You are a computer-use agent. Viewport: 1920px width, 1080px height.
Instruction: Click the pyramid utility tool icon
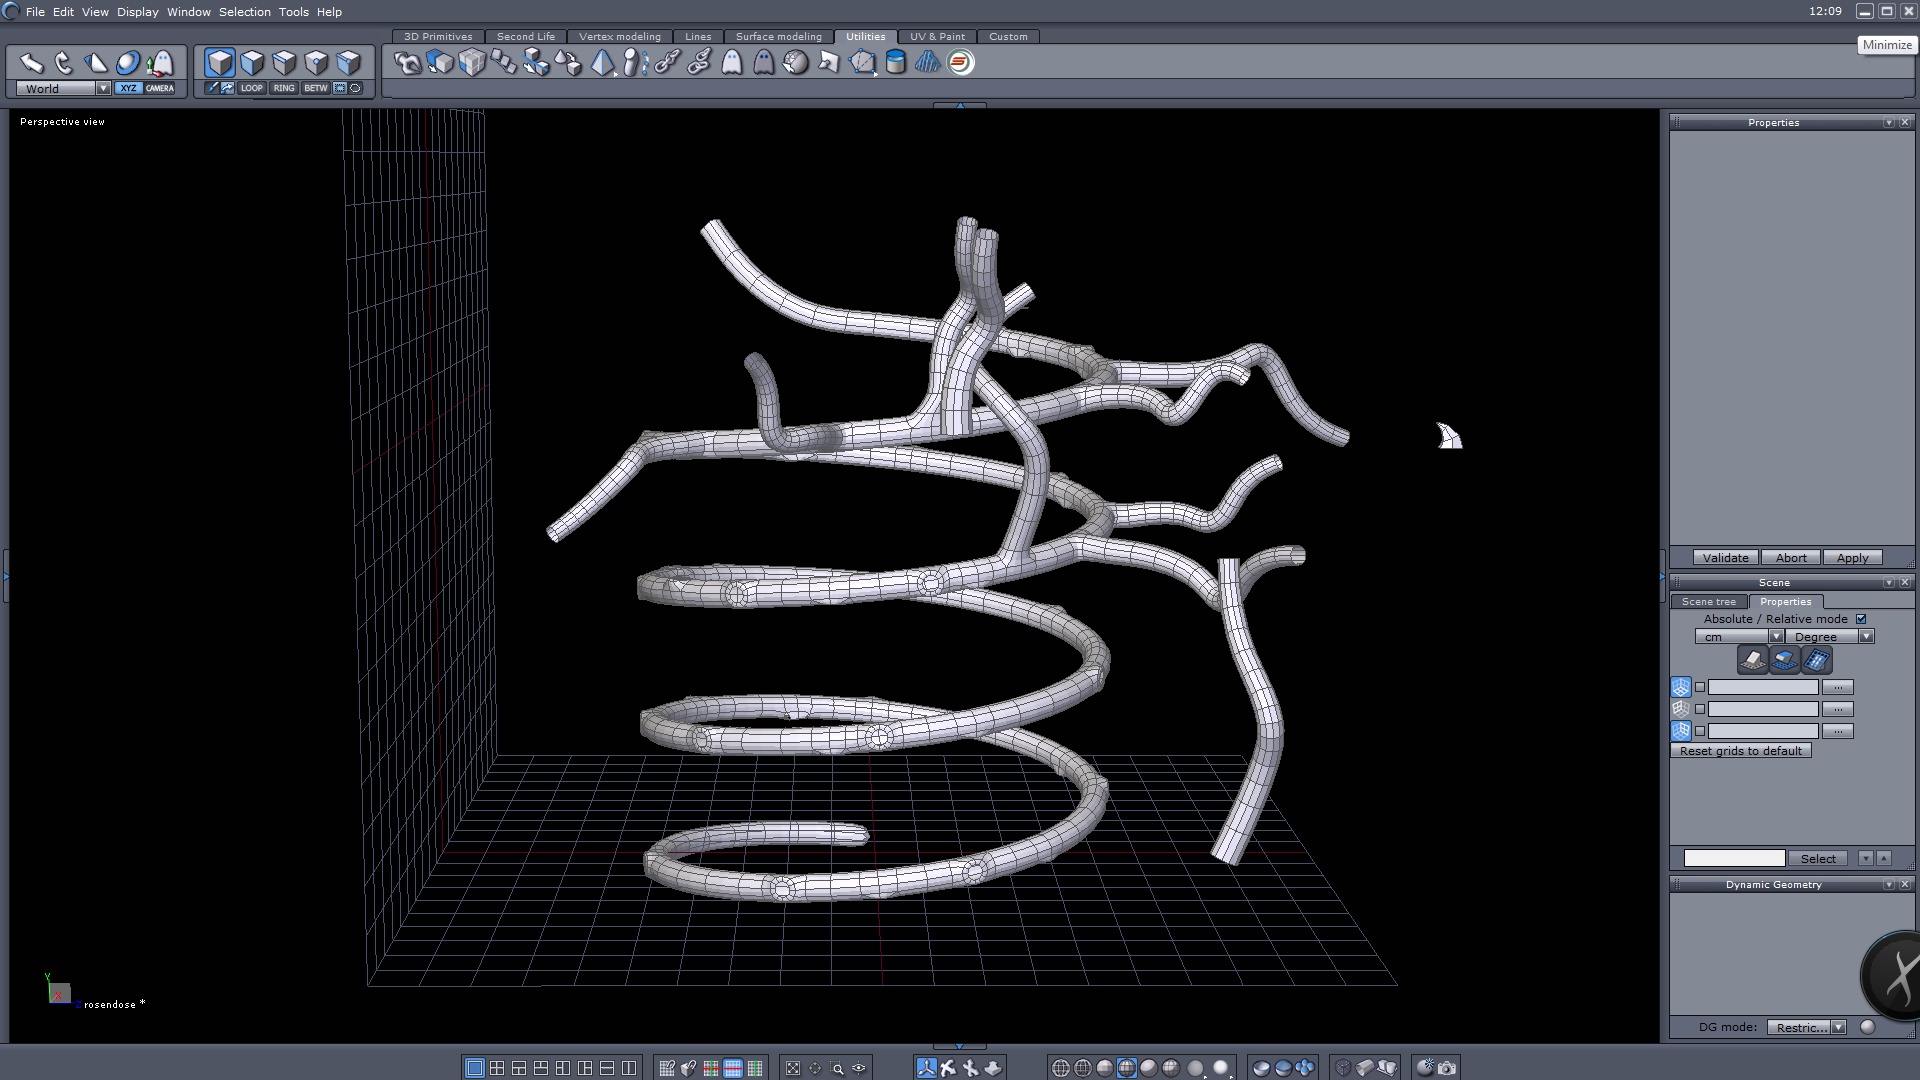click(602, 63)
